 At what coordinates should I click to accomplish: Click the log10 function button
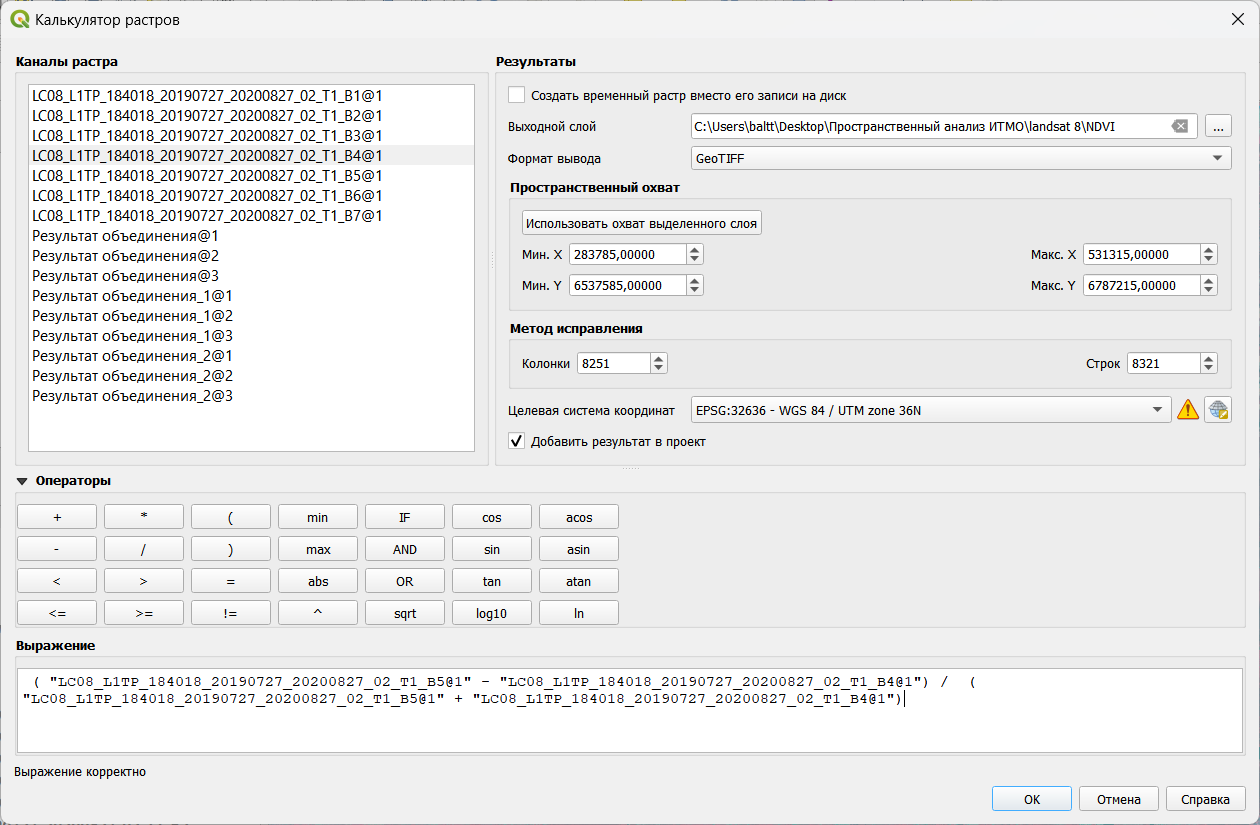tap(492, 613)
